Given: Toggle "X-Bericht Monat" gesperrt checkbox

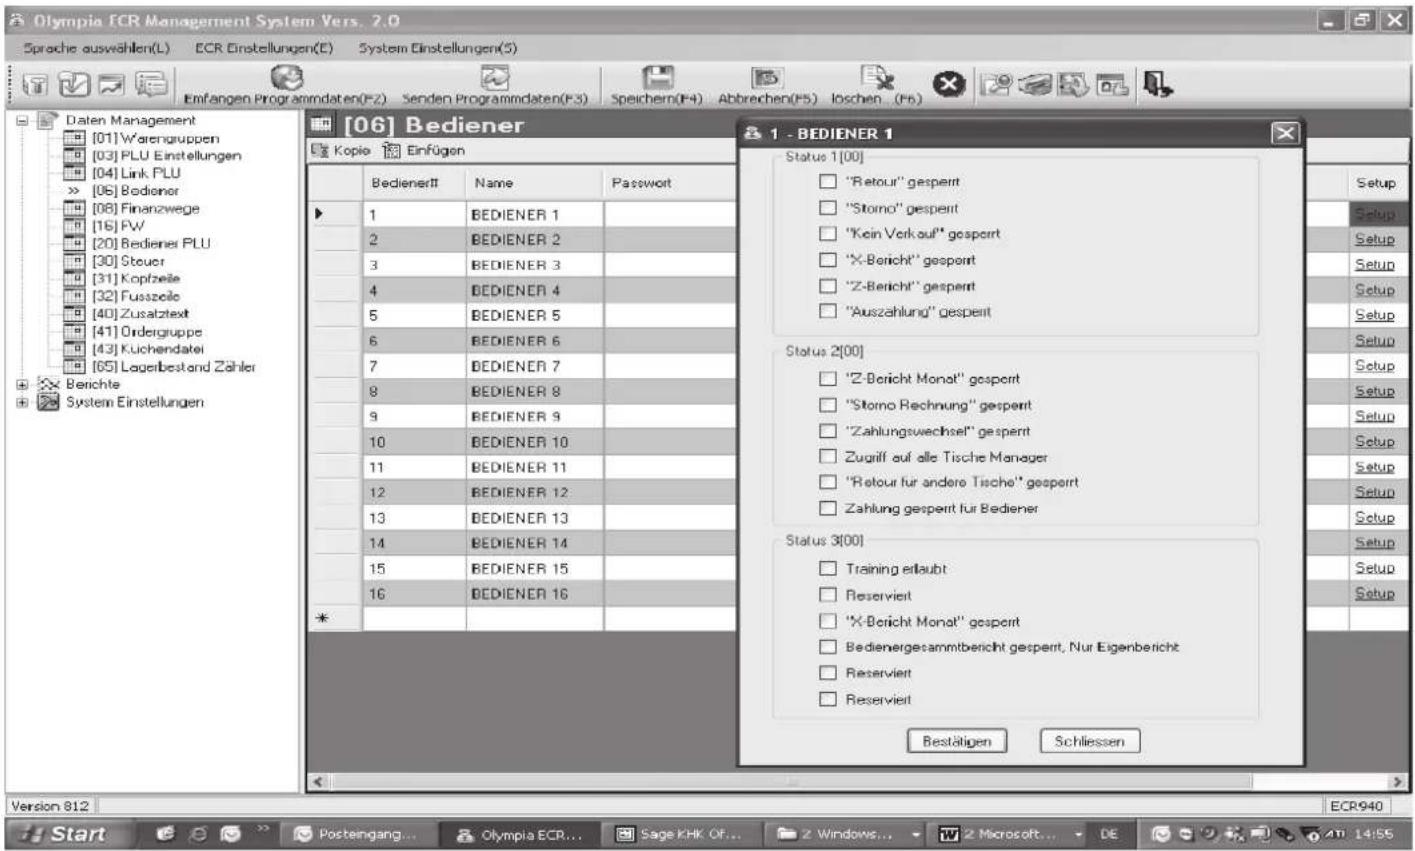Looking at the screenshot, I should click(827, 621).
